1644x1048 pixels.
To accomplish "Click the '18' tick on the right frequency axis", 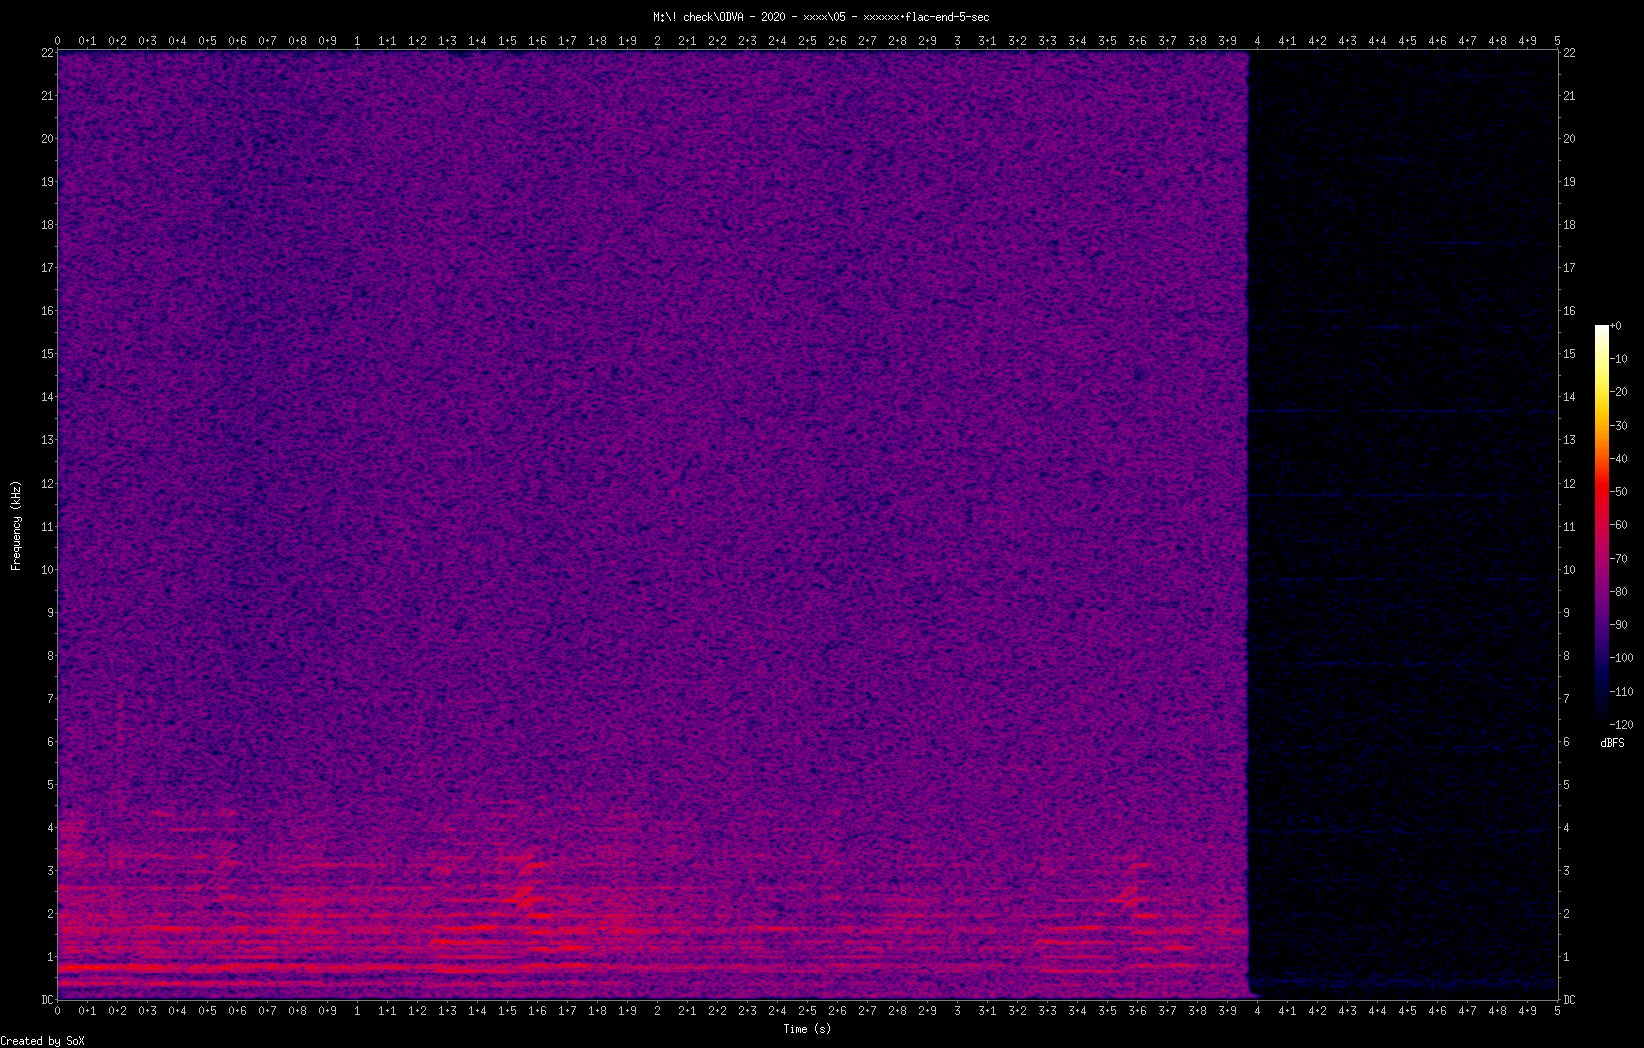I will pos(1569,225).
